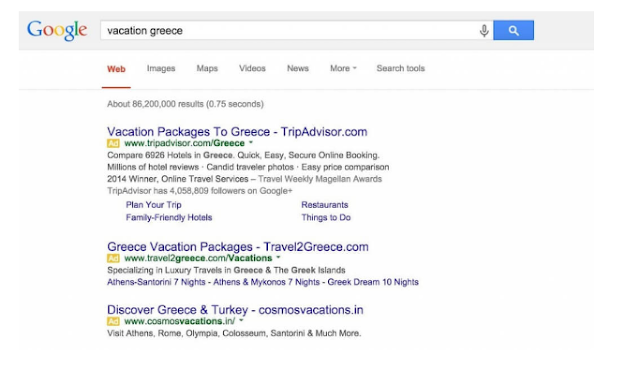
Task: Select the Web tab
Action: point(116,69)
